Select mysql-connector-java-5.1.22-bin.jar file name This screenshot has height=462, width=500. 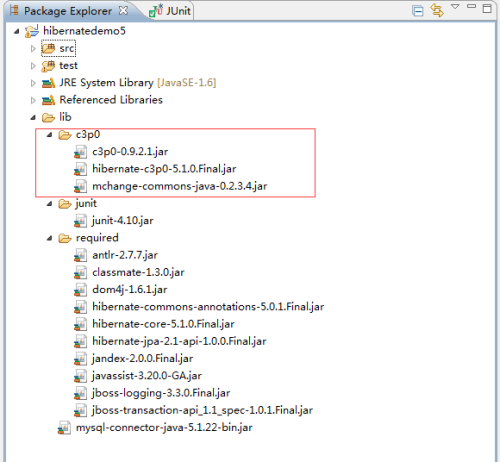click(x=164, y=428)
